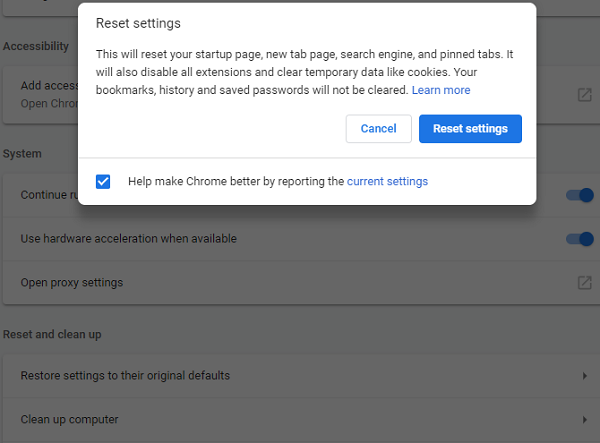Image resolution: width=600 pixels, height=443 pixels.
Task: Click the System section heading
Action: tap(22, 154)
